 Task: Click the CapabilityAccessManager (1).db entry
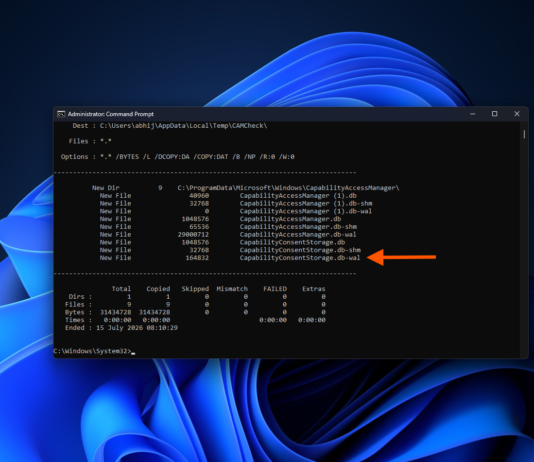point(298,196)
